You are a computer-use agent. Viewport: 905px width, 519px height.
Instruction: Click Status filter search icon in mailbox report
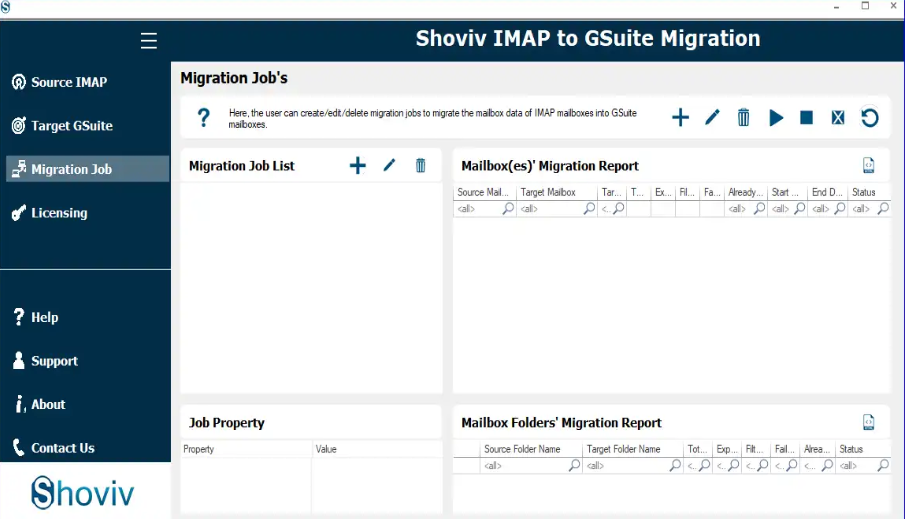(883, 208)
